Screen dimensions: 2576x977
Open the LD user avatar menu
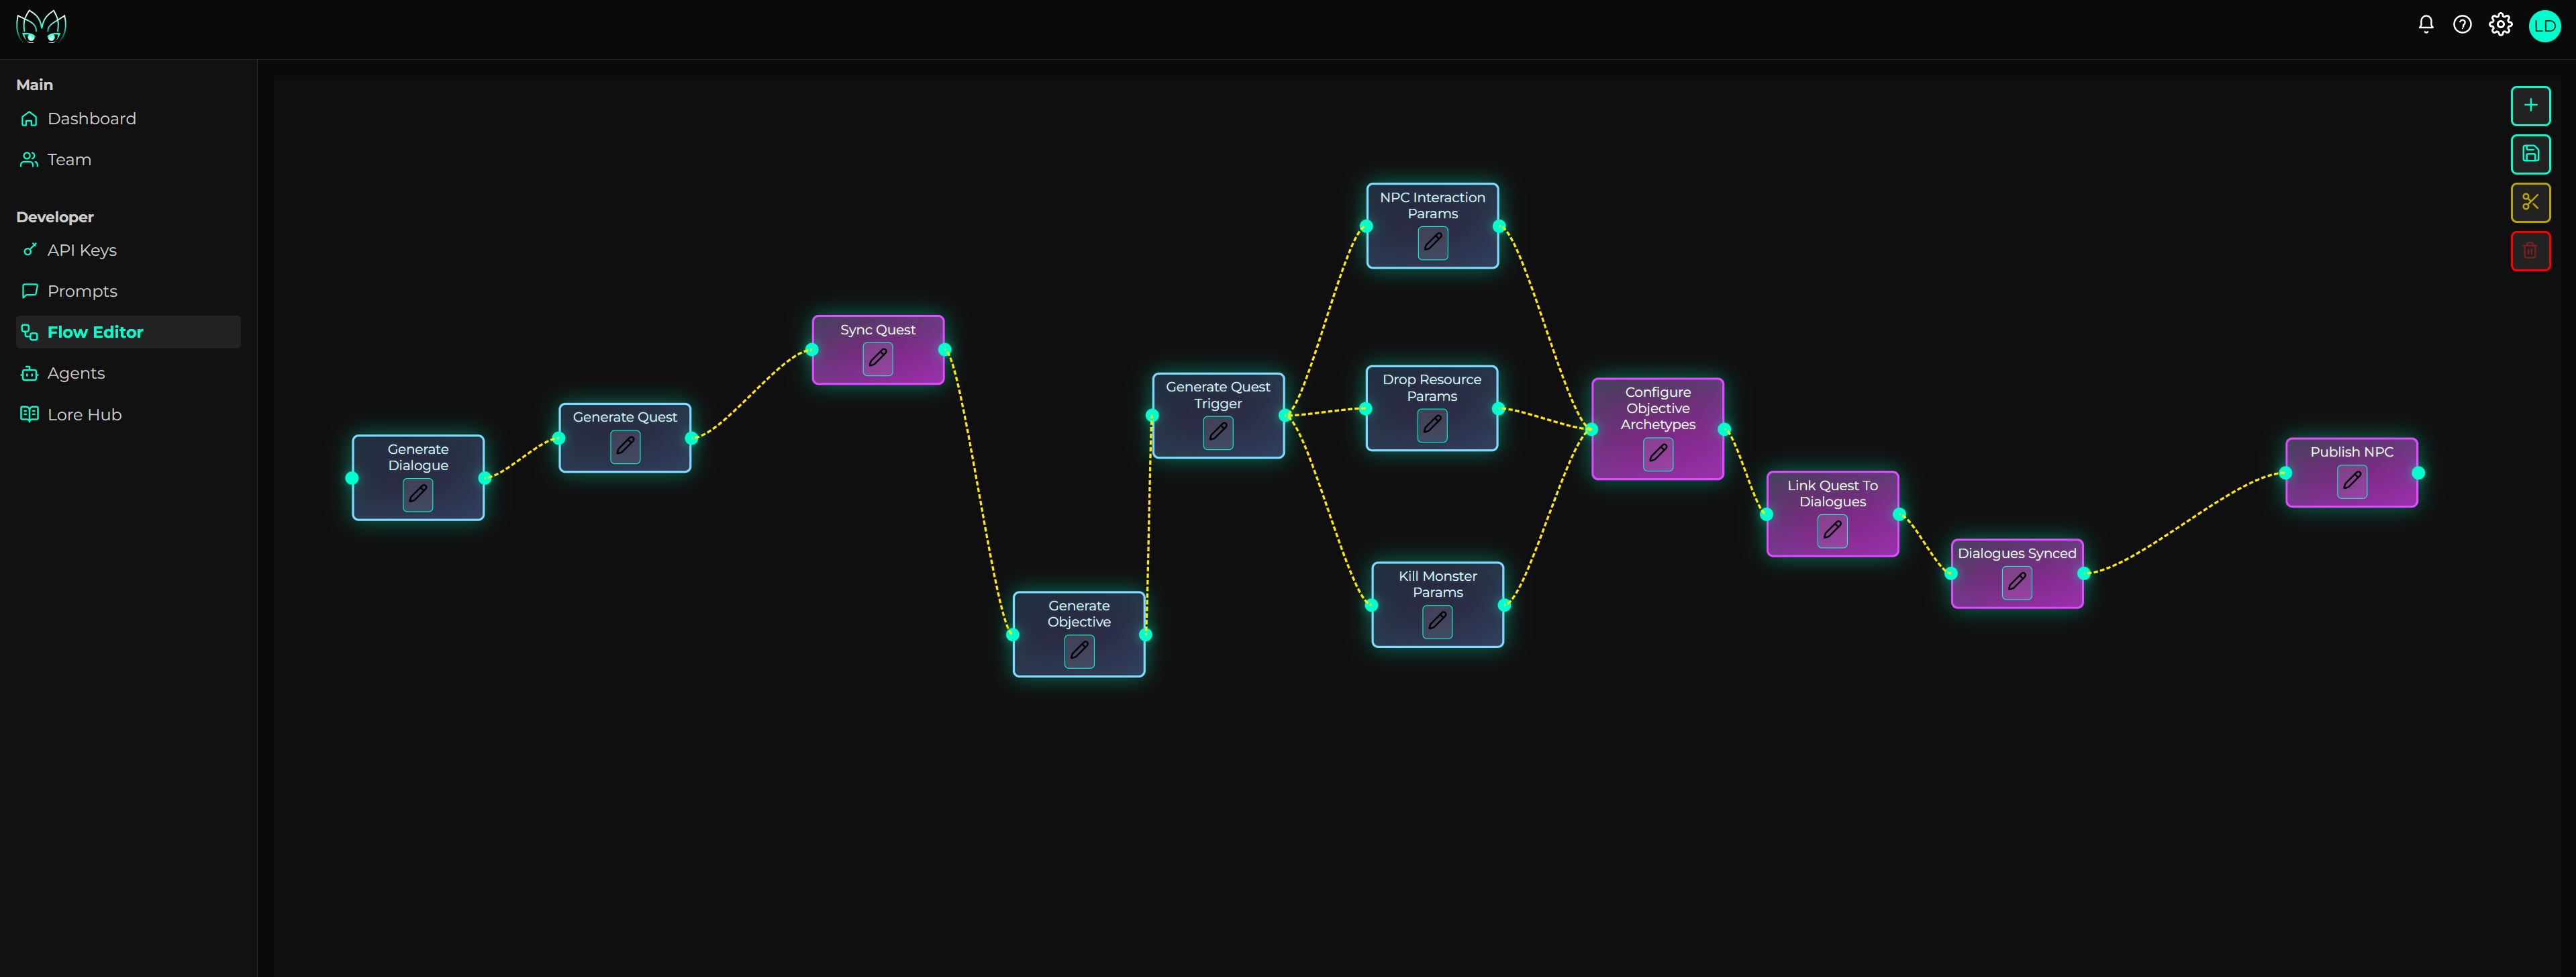pos(2544,25)
